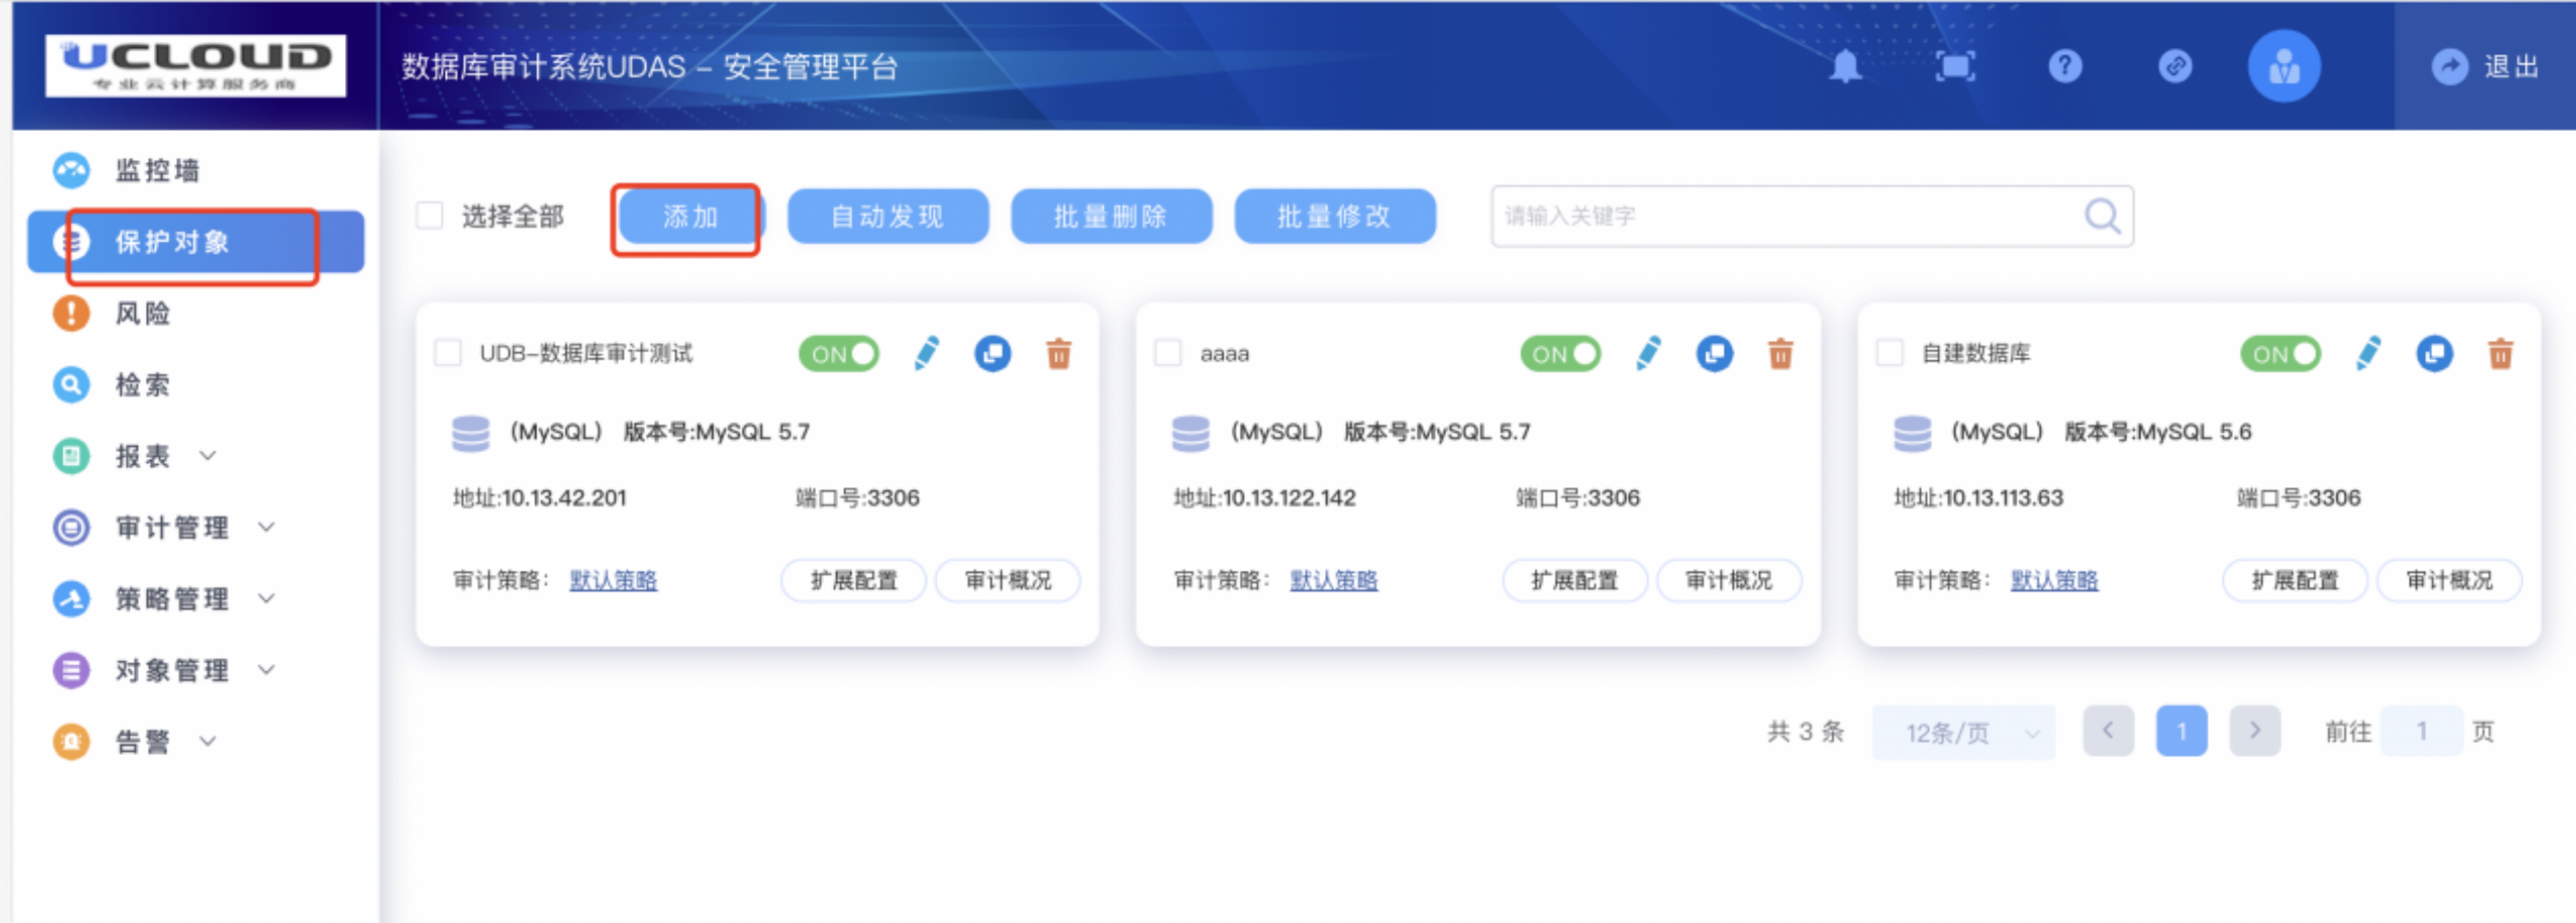Screen dimensions: 2576x923
Task: Click 审计概况 on 自建数据库 card
Action: coord(2449,580)
